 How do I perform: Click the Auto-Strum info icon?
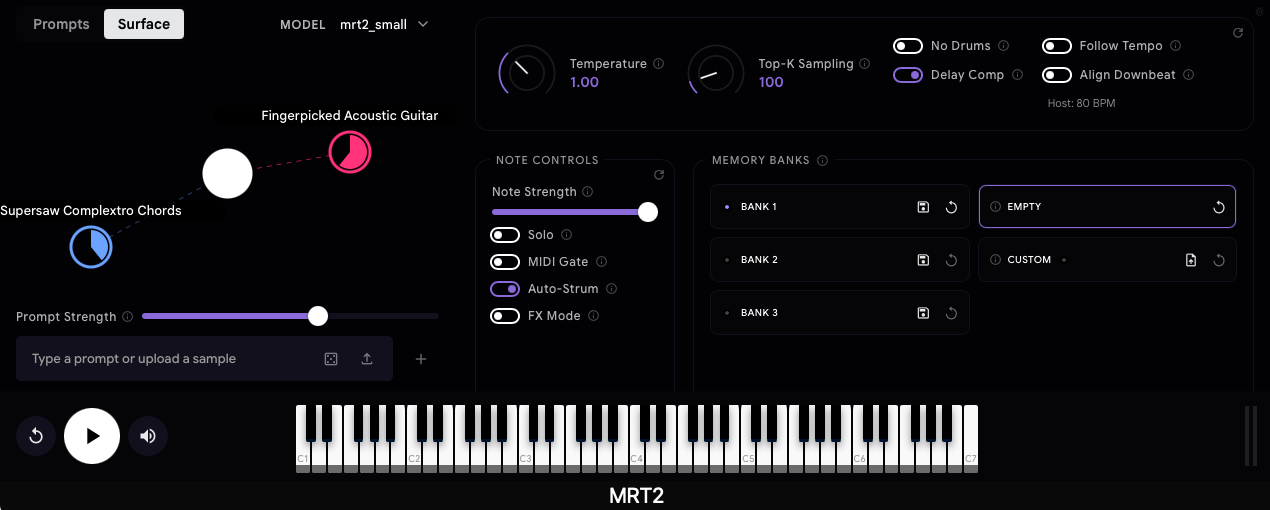point(612,289)
